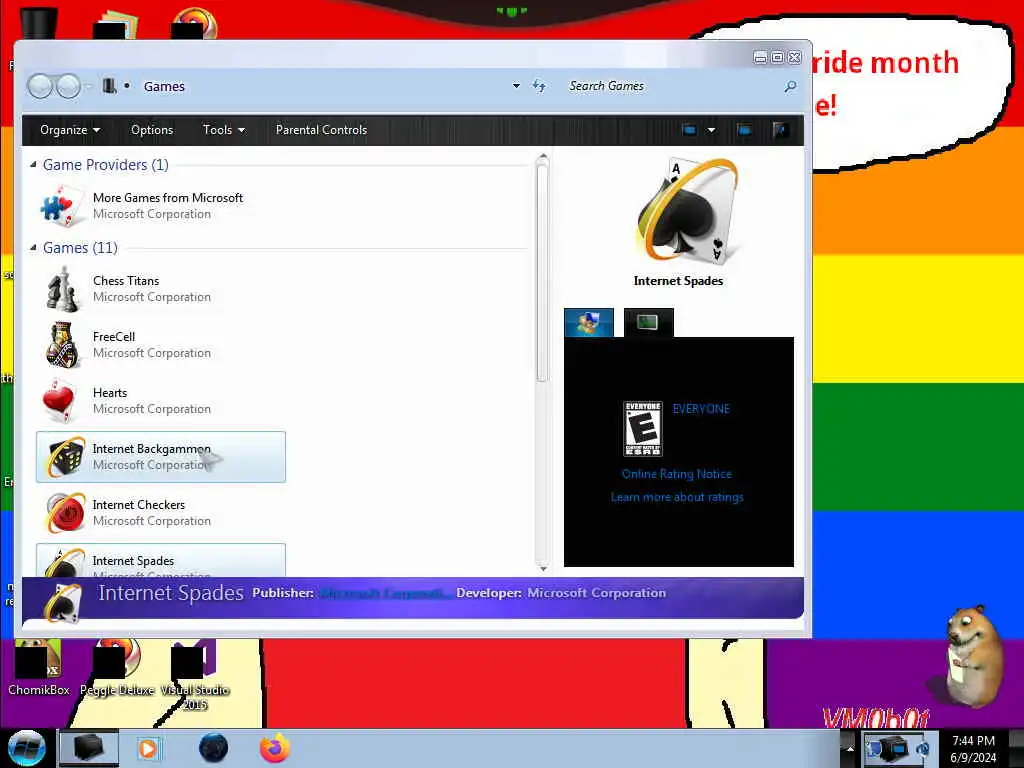Click the games list vertical scrollbar thumb
The width and height of the screenshot is (1024, 768).
tap(541, 273)
